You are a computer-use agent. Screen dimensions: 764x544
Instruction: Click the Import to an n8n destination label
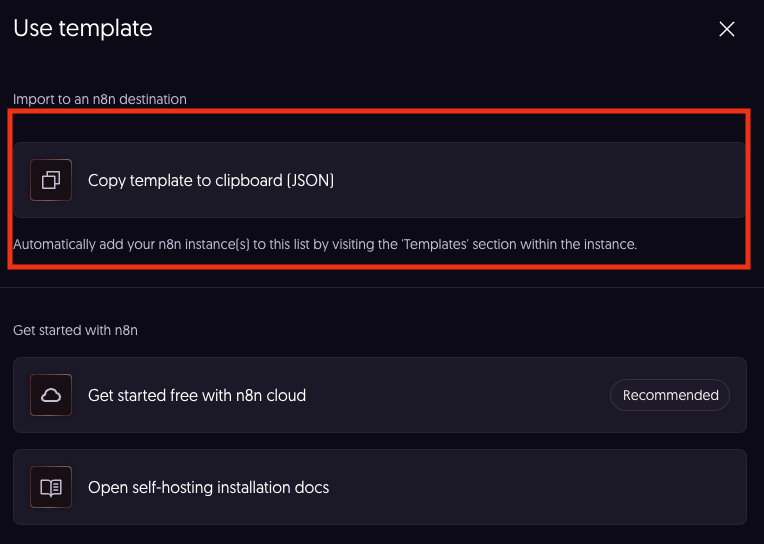[100, 99]
